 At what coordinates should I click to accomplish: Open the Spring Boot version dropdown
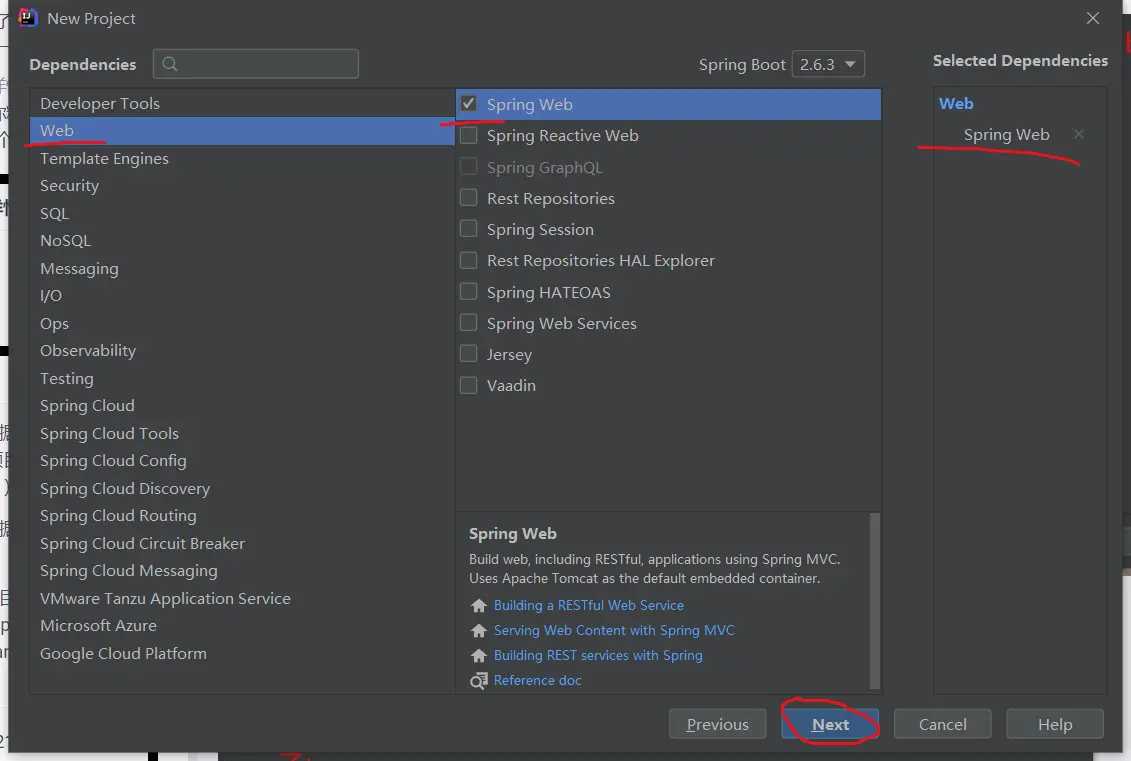(x=828, y=64)
